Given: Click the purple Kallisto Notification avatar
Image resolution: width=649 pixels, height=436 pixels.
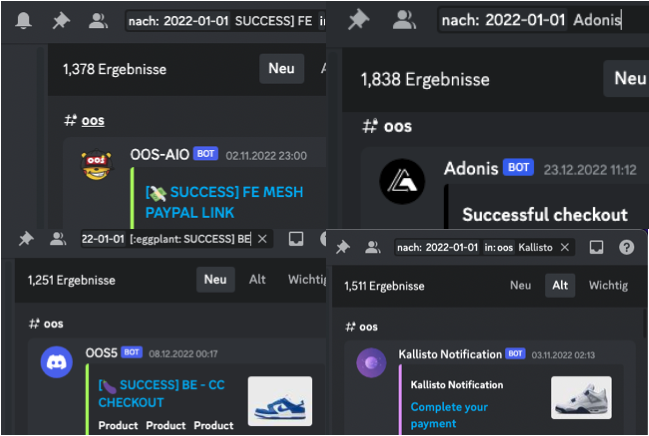Looking at the screenshot, I should [x=371, y=363].
